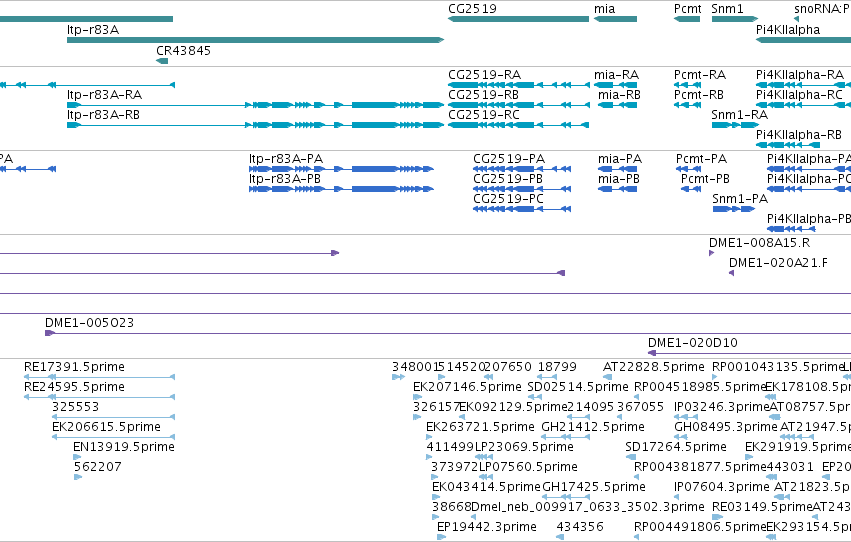Open transcript CG2519-RA

[x=518, y=85]
